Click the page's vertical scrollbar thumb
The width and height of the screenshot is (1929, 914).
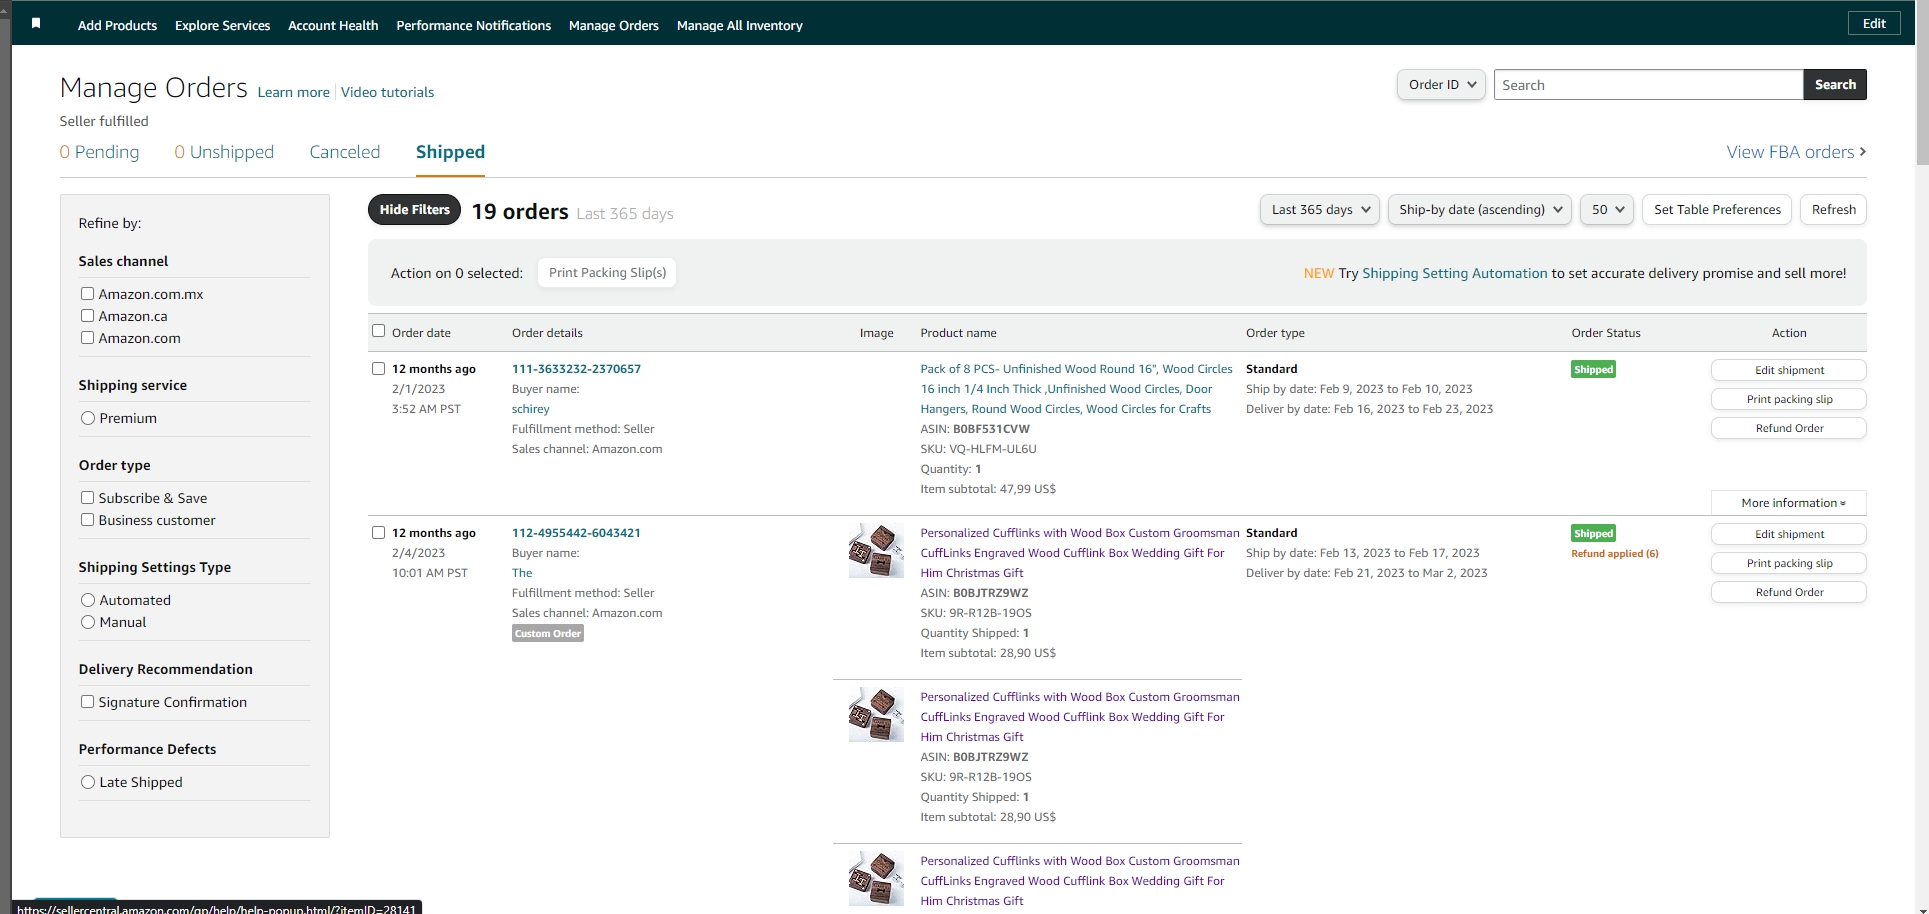point(1922,83)
